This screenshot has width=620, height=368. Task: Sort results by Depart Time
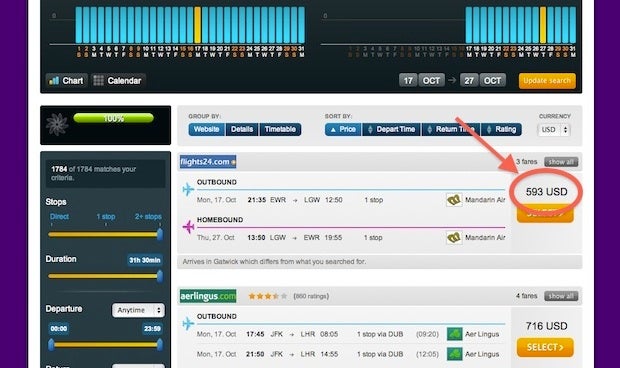tap(391, 129)
